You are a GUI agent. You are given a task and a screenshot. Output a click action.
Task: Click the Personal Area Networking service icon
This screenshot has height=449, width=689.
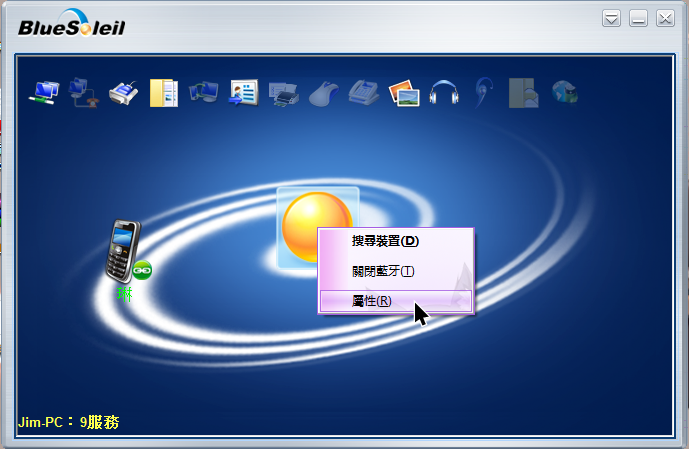pyautogui.click(x=43, y=93)
